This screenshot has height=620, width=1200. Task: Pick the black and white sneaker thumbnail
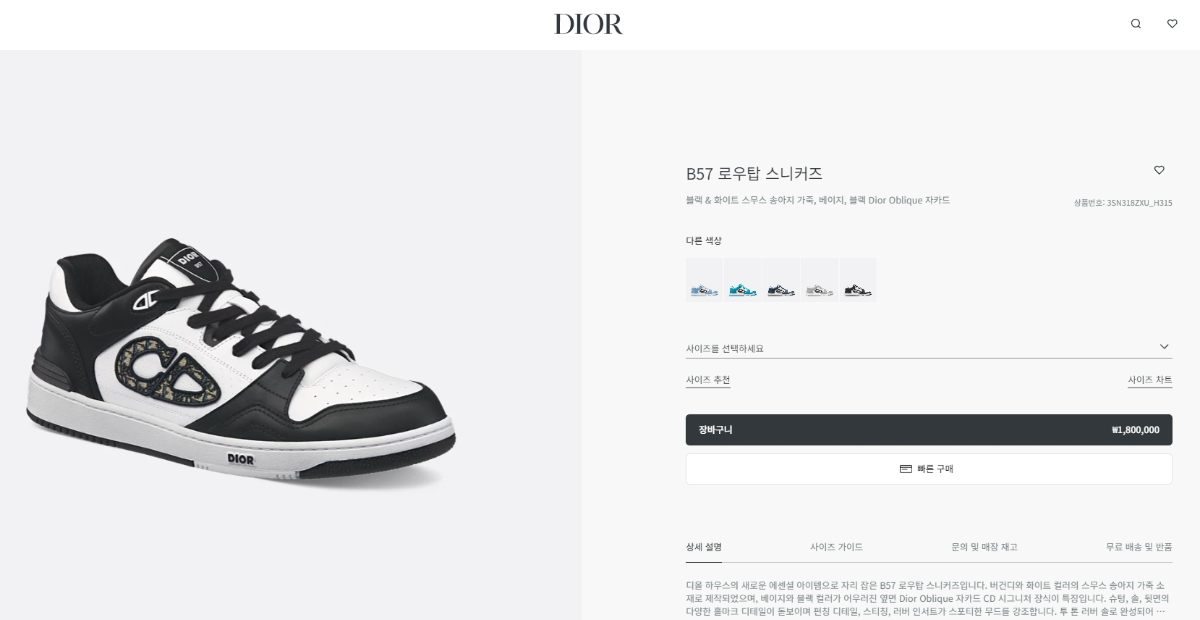[x=858, y=280]
